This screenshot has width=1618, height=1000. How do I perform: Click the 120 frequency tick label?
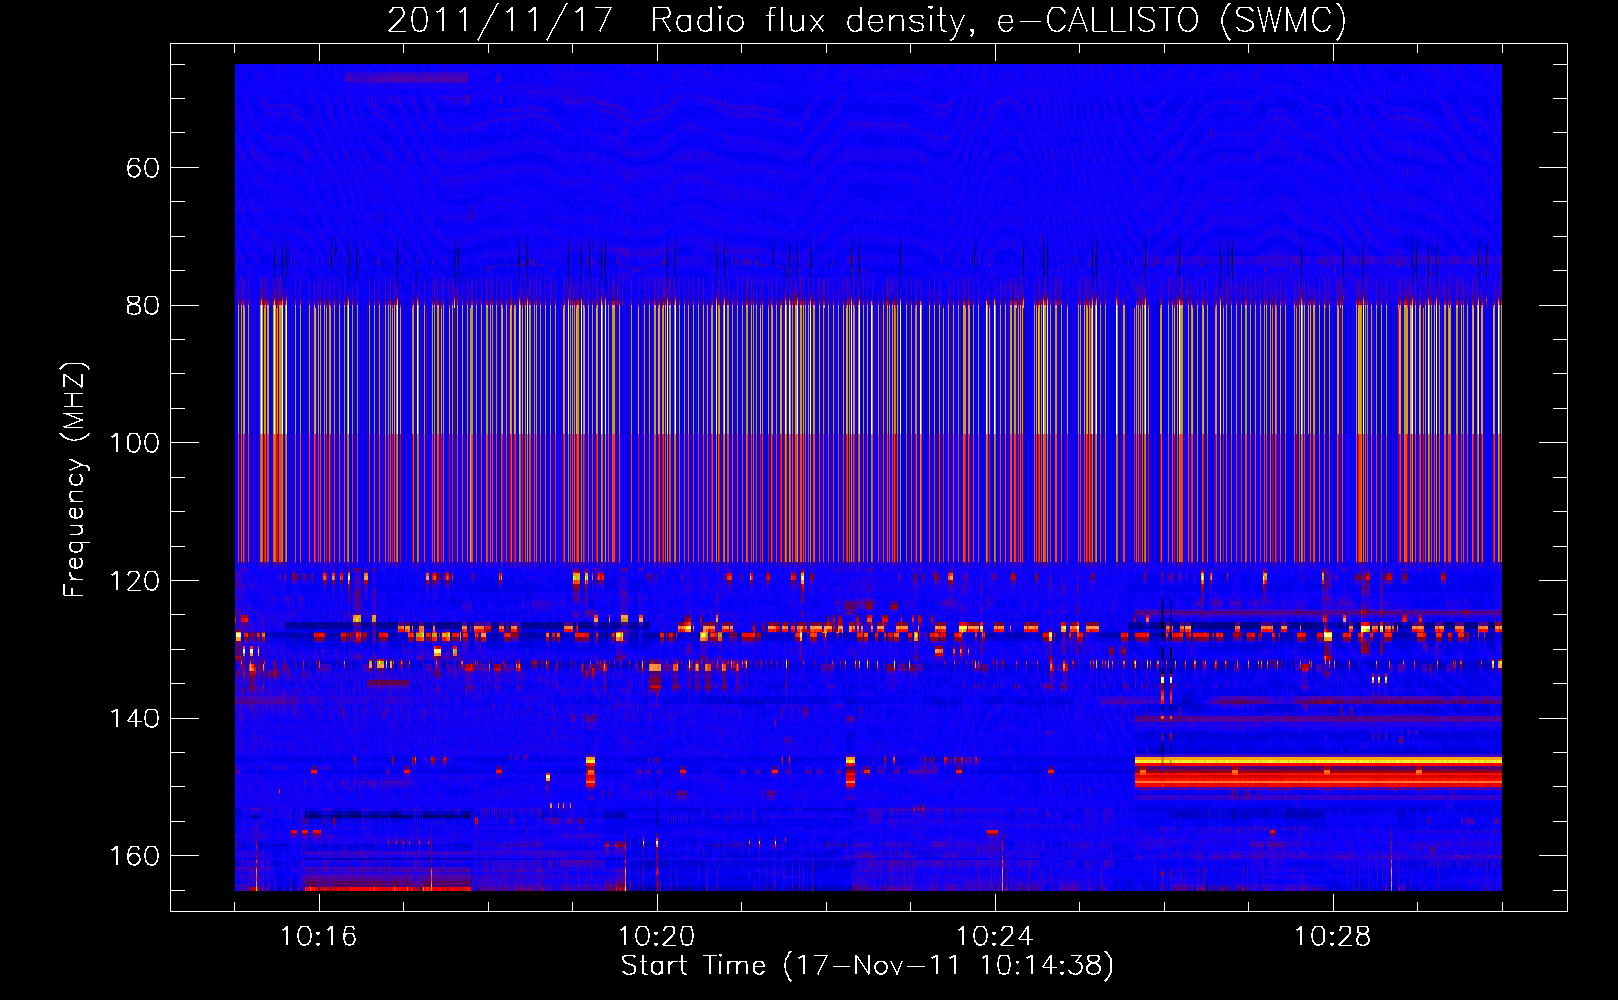coord(135,581)
